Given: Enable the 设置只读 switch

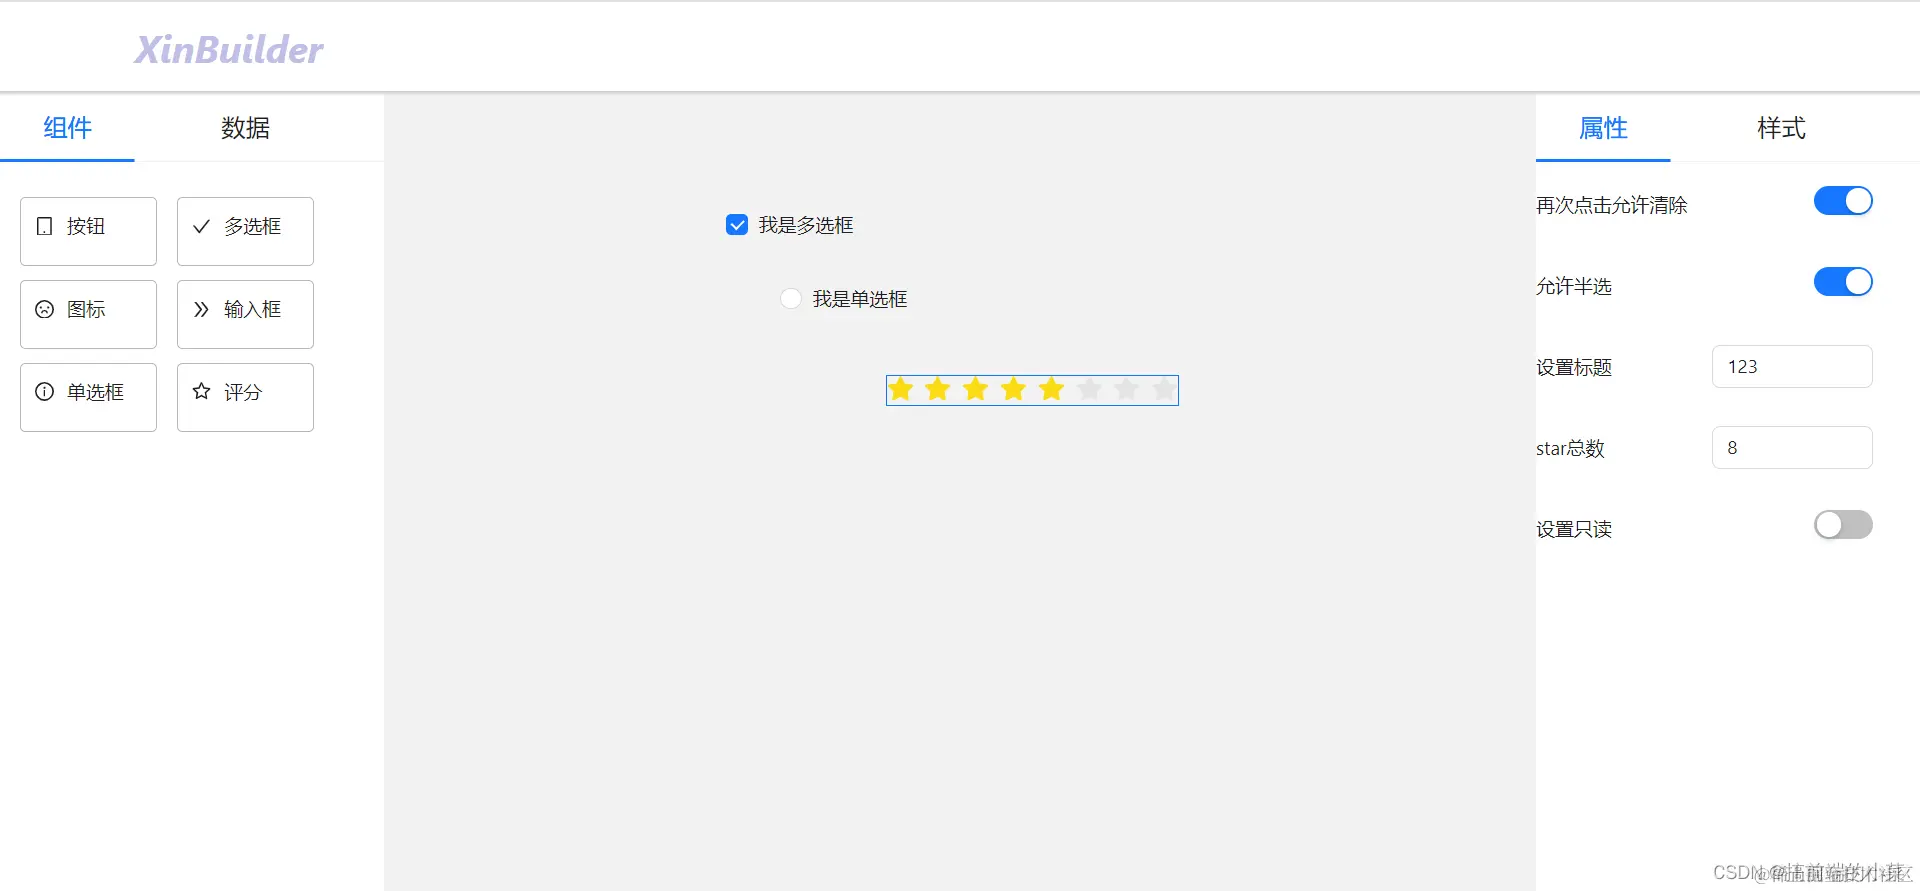Looking at the screenshot, I should (1843, 525).
